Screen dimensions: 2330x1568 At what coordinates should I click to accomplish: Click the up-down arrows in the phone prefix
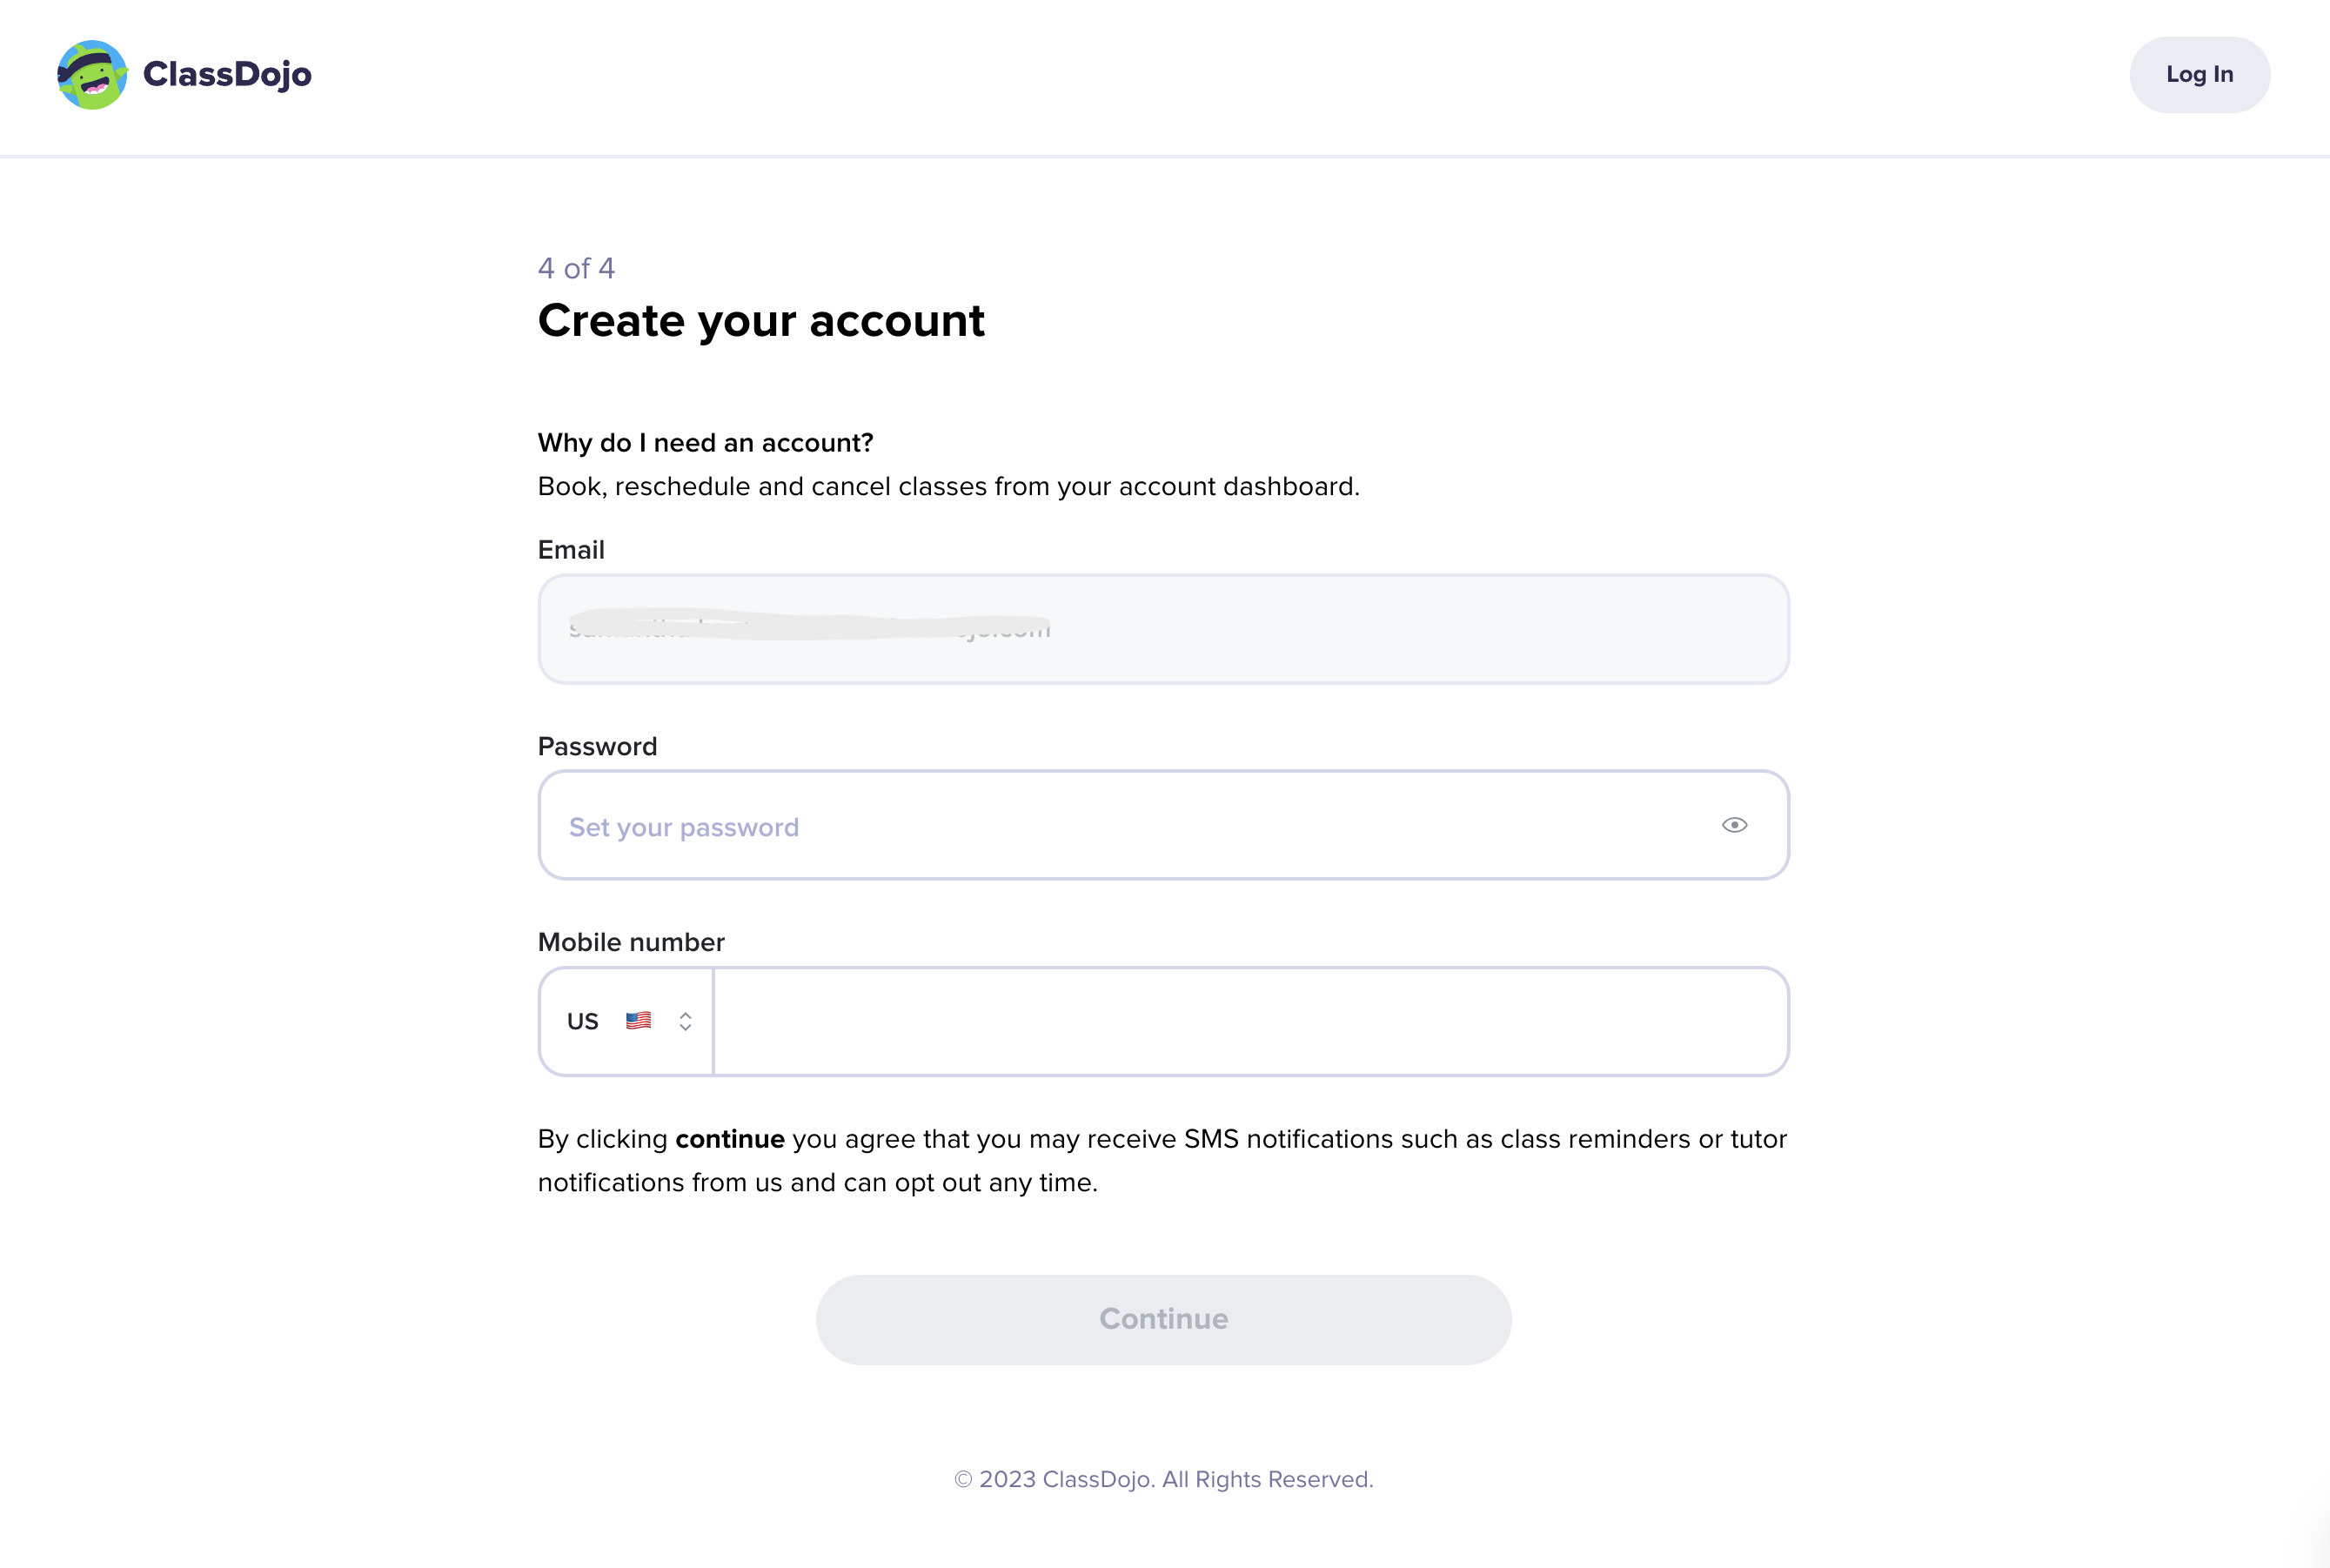pos(686,1020)
